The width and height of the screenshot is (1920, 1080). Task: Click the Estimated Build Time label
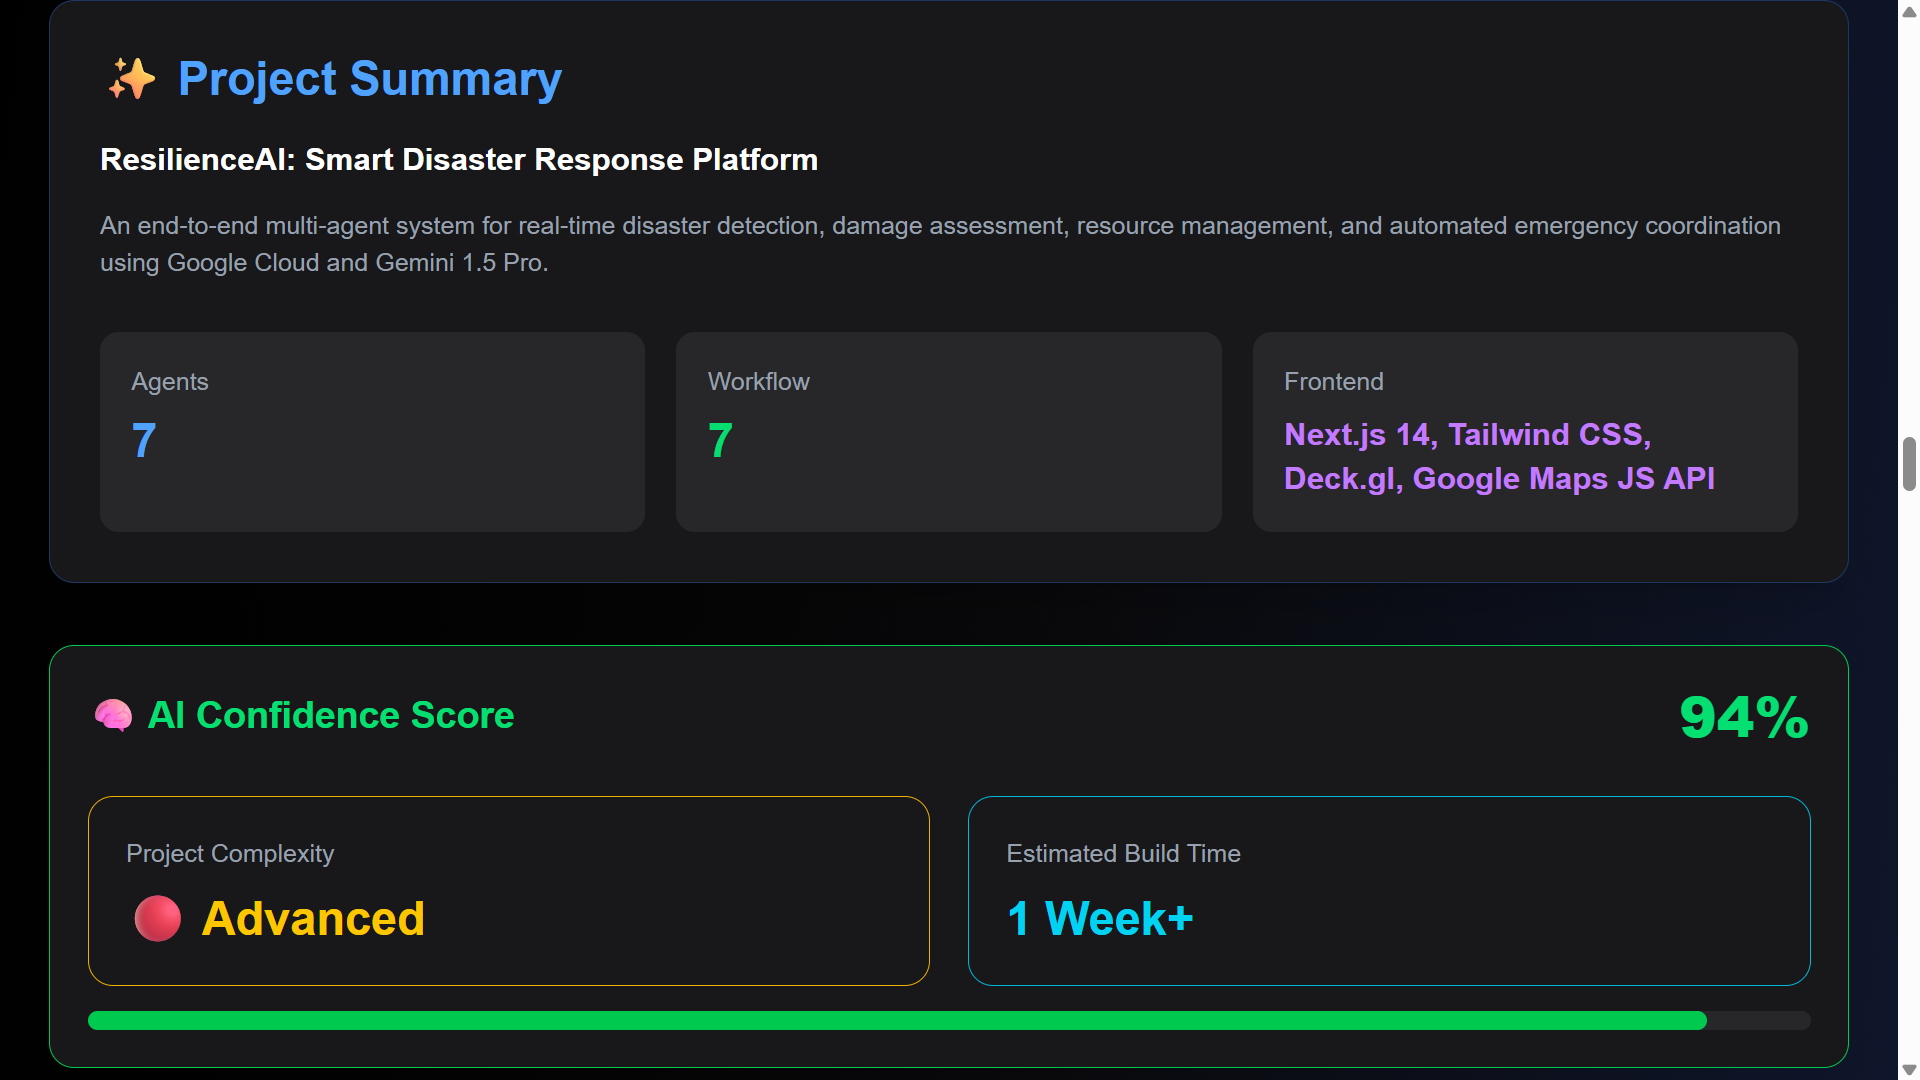pyautogui.click(x=1123, y=854)
